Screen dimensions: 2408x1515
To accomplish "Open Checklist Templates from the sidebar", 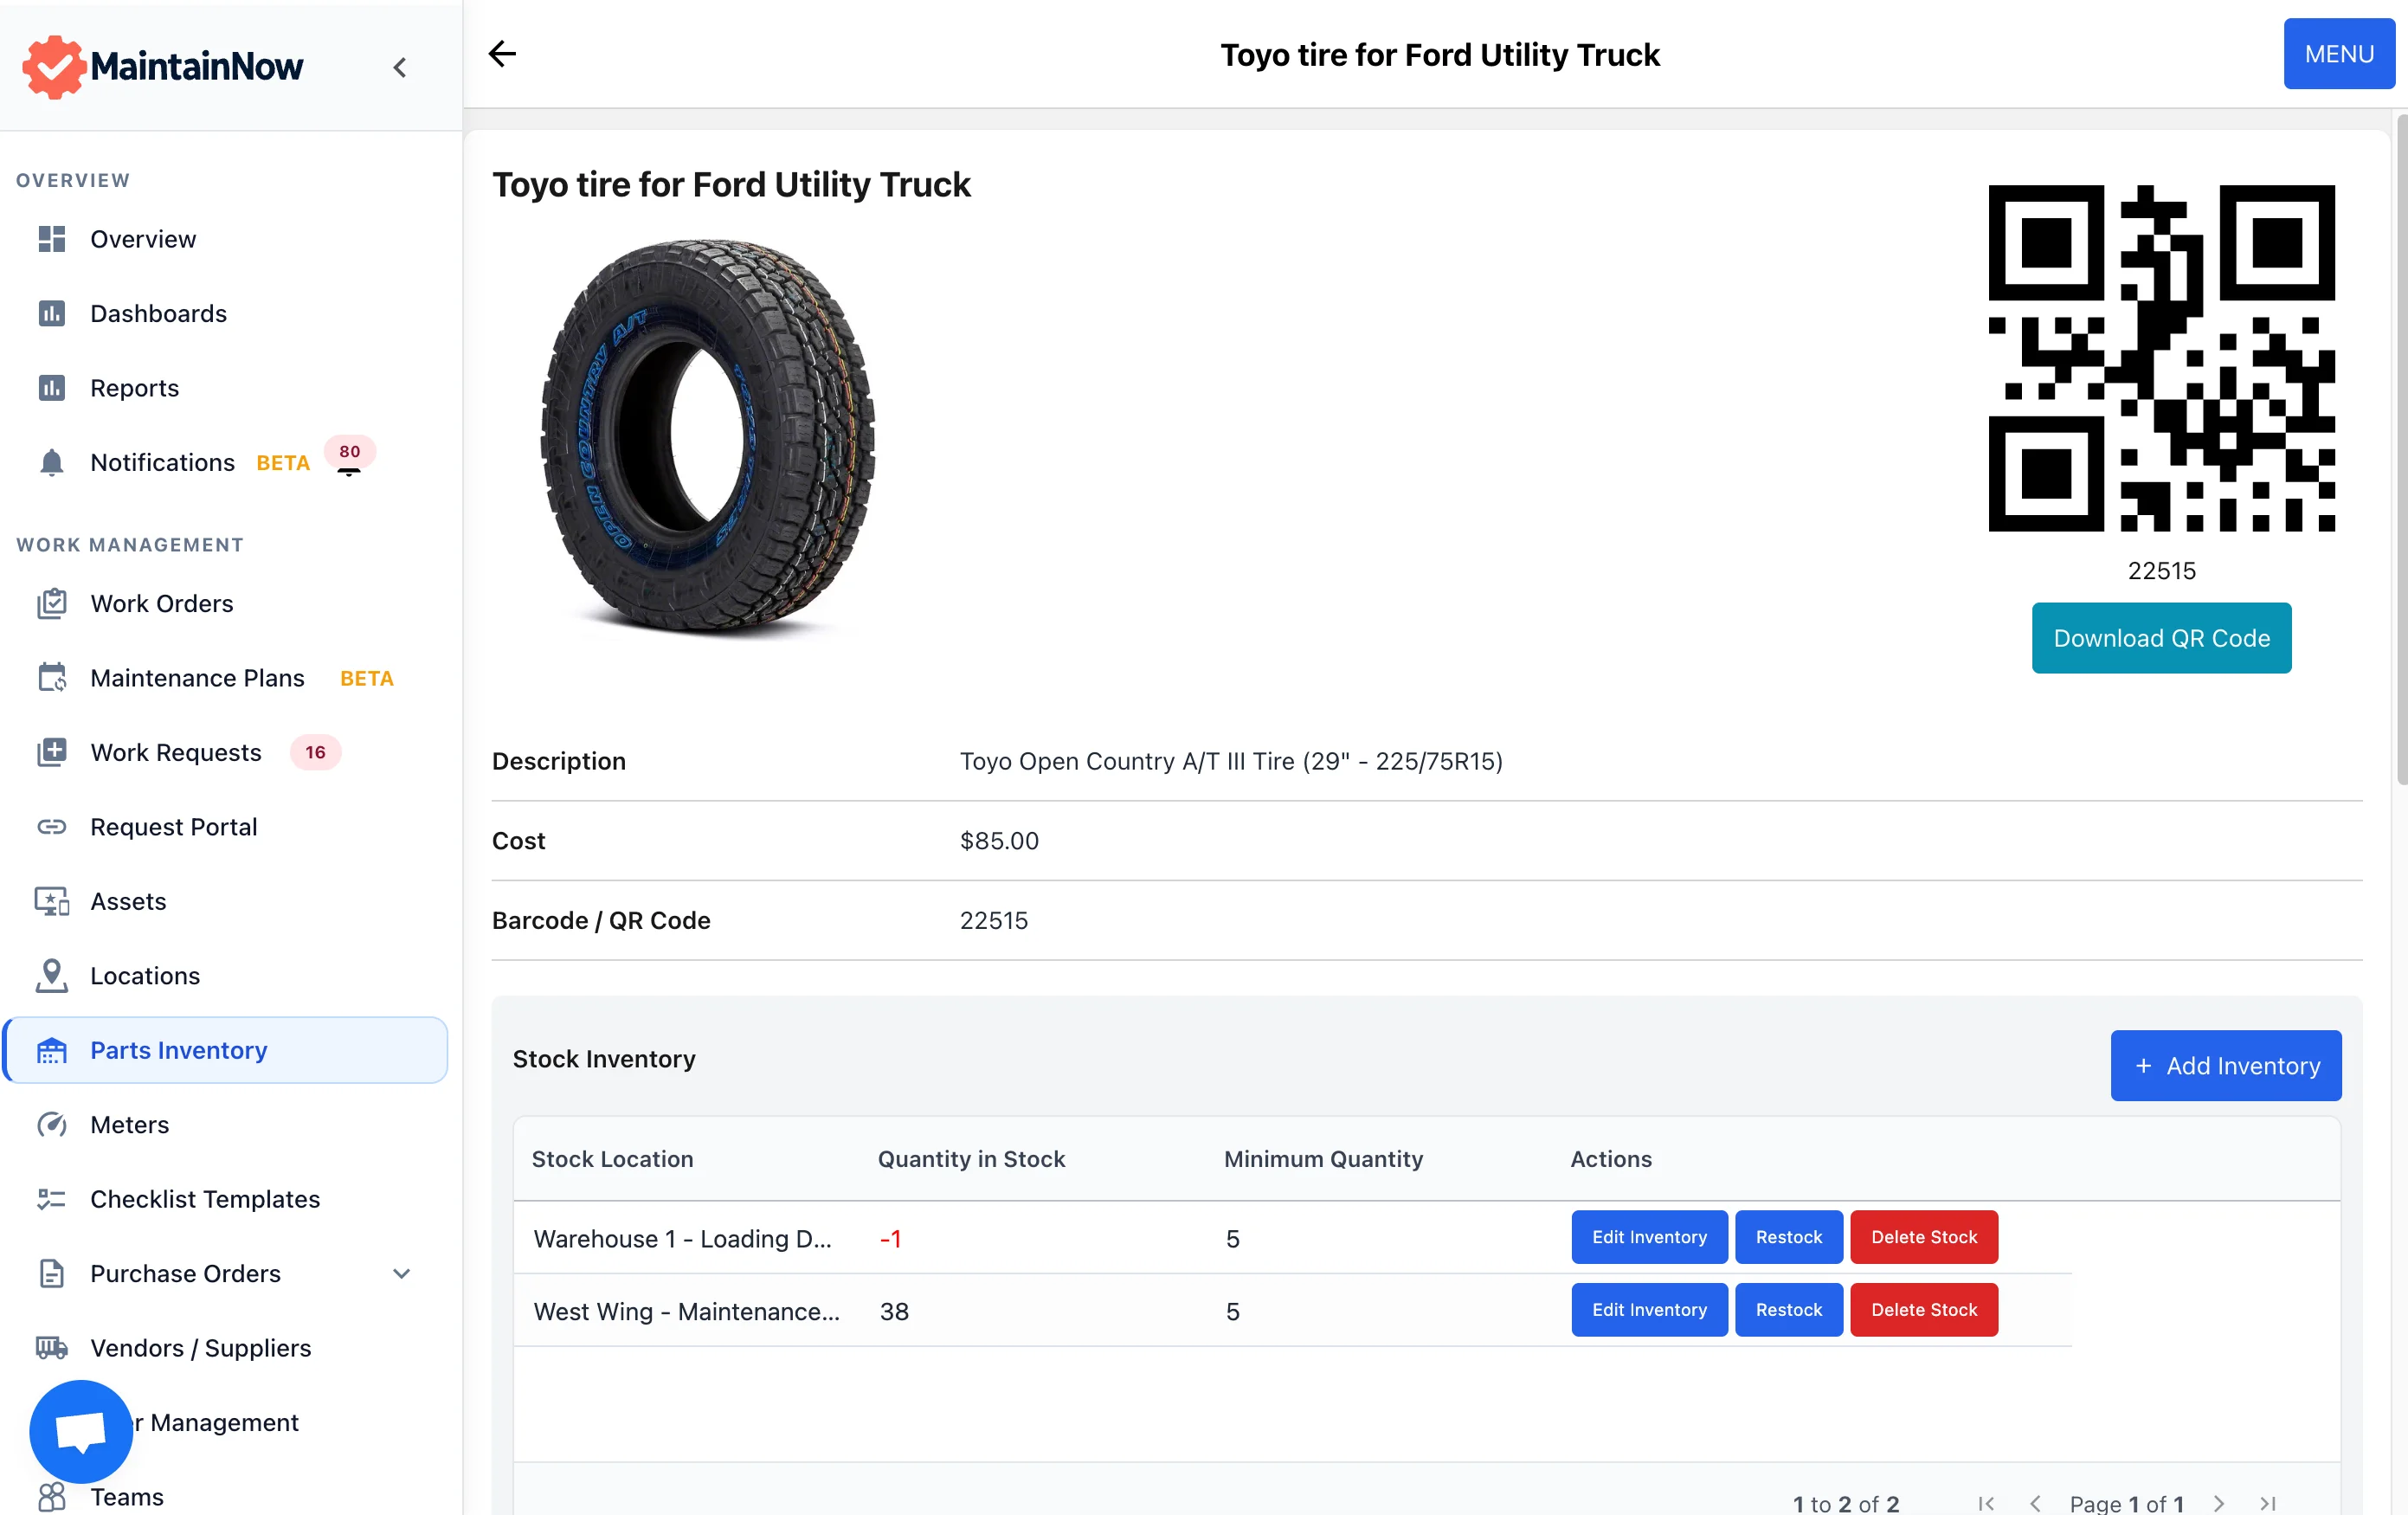I will click(205, 1198).
